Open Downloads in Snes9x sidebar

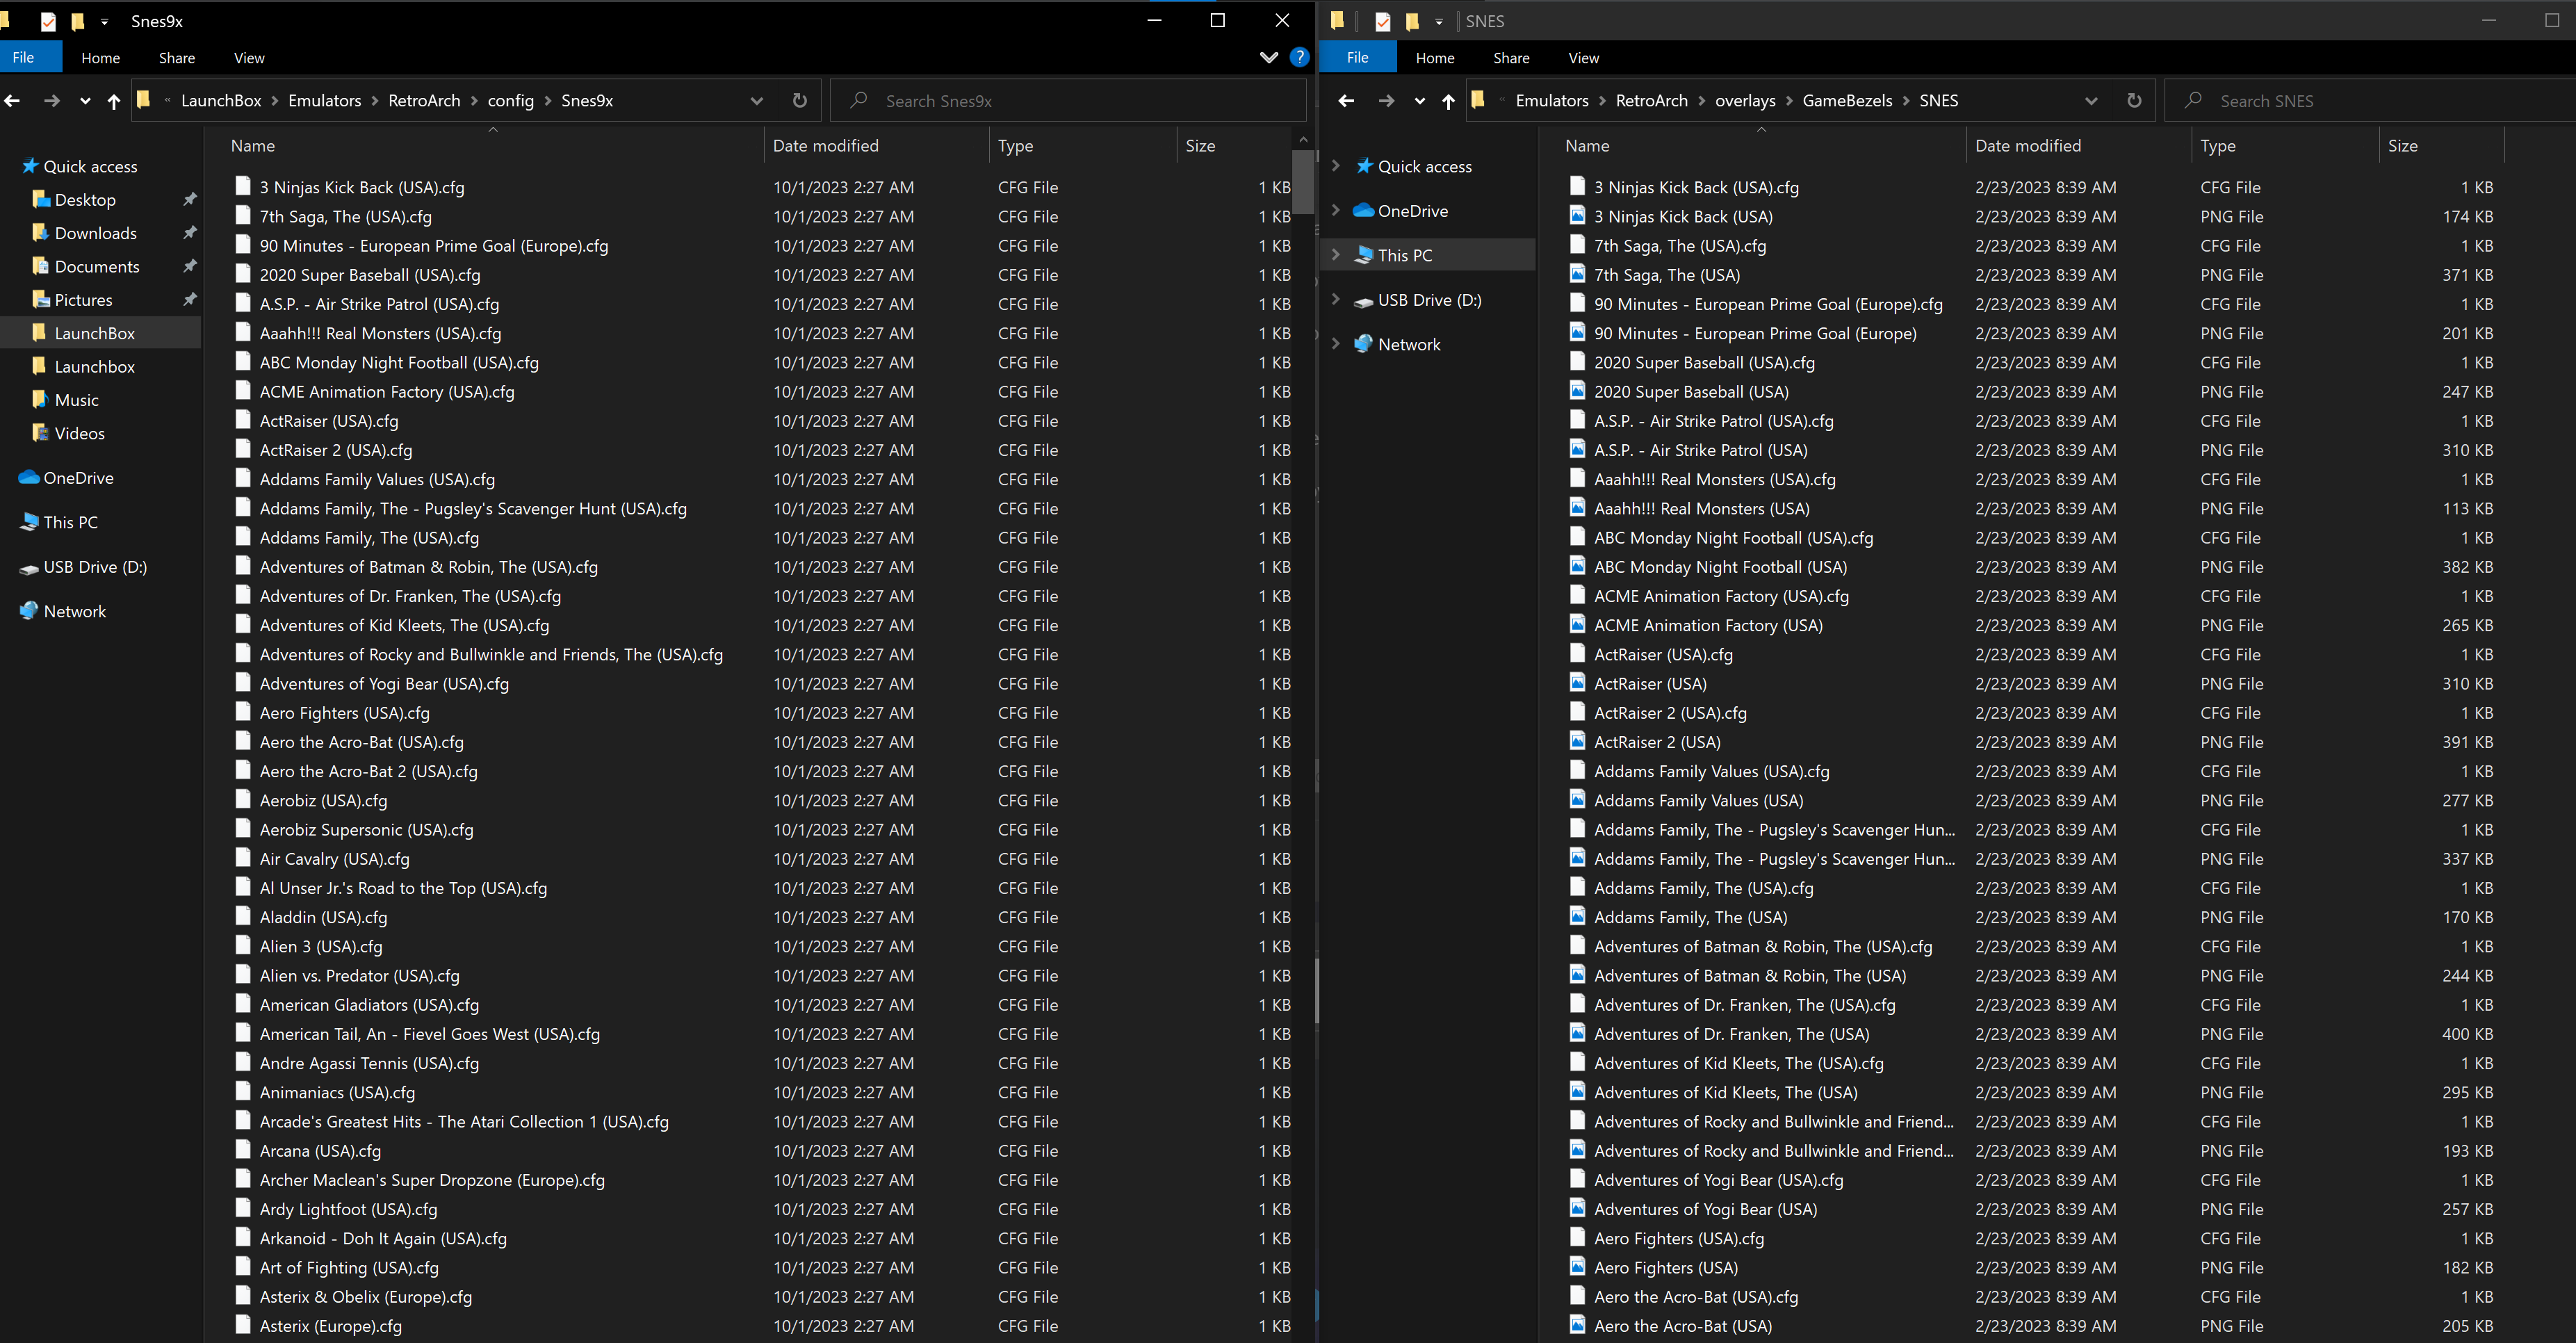[95, 233]
